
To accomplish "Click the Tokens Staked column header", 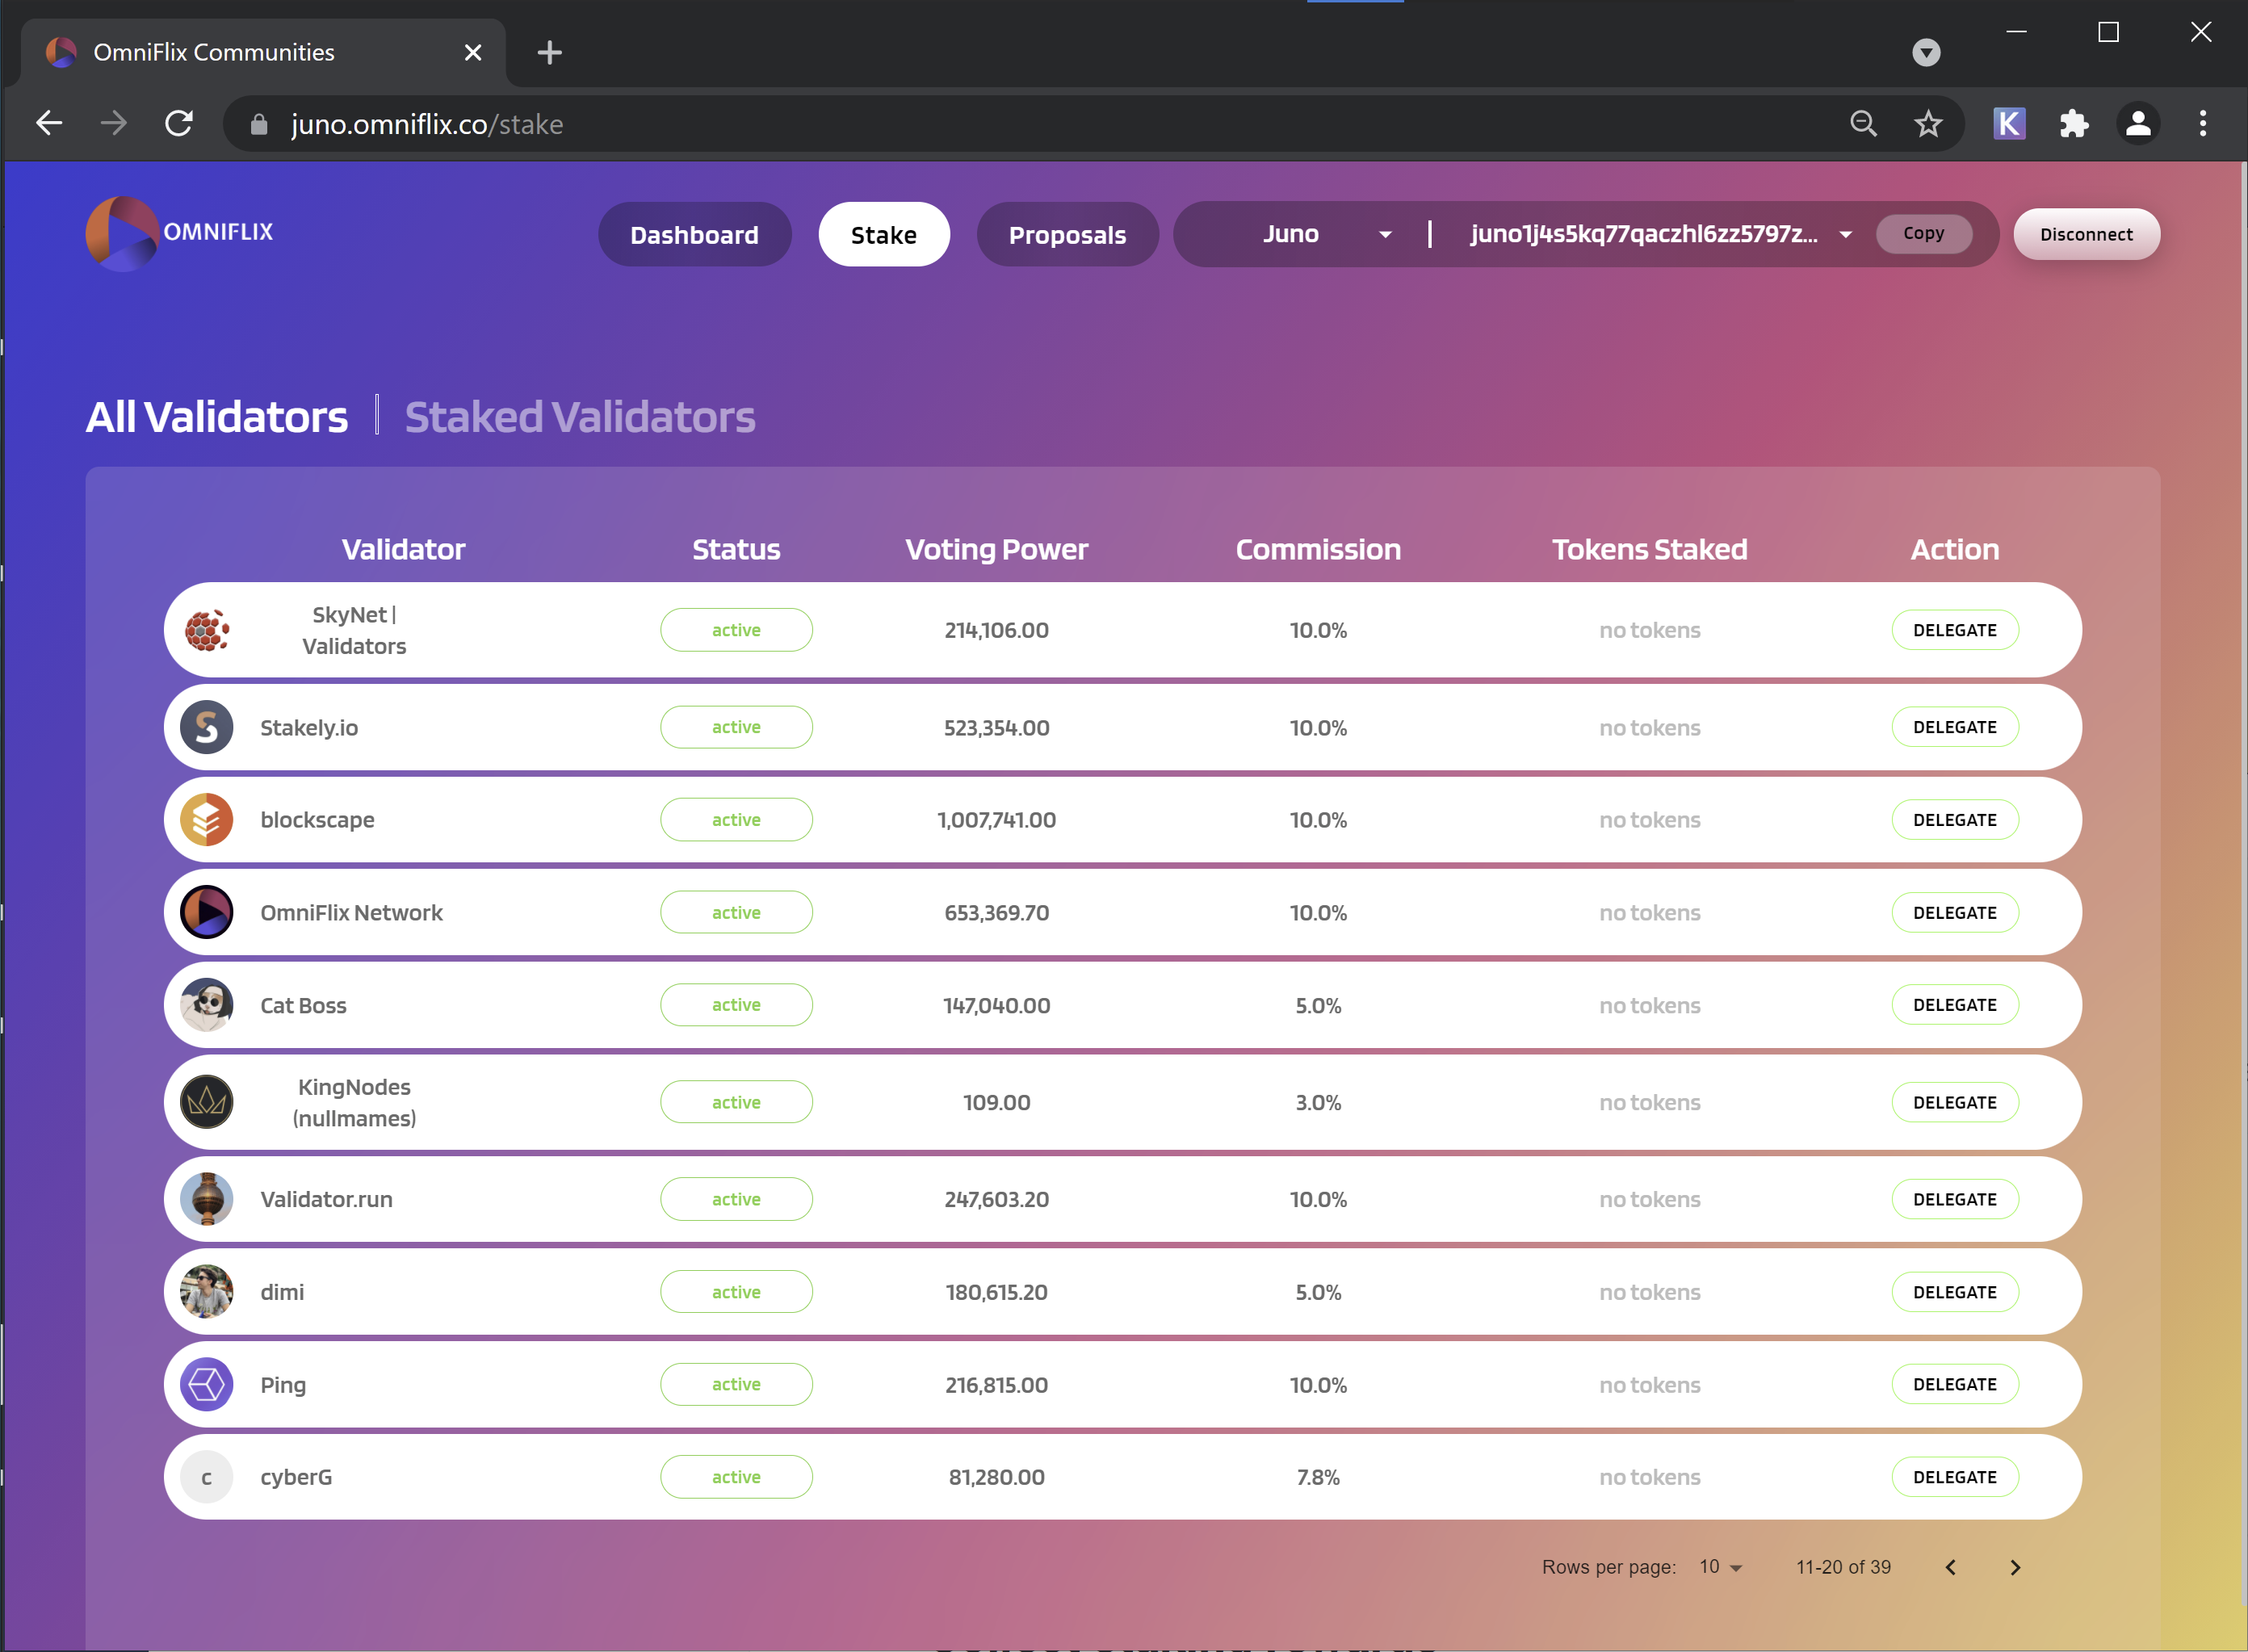I will 1650,549.
